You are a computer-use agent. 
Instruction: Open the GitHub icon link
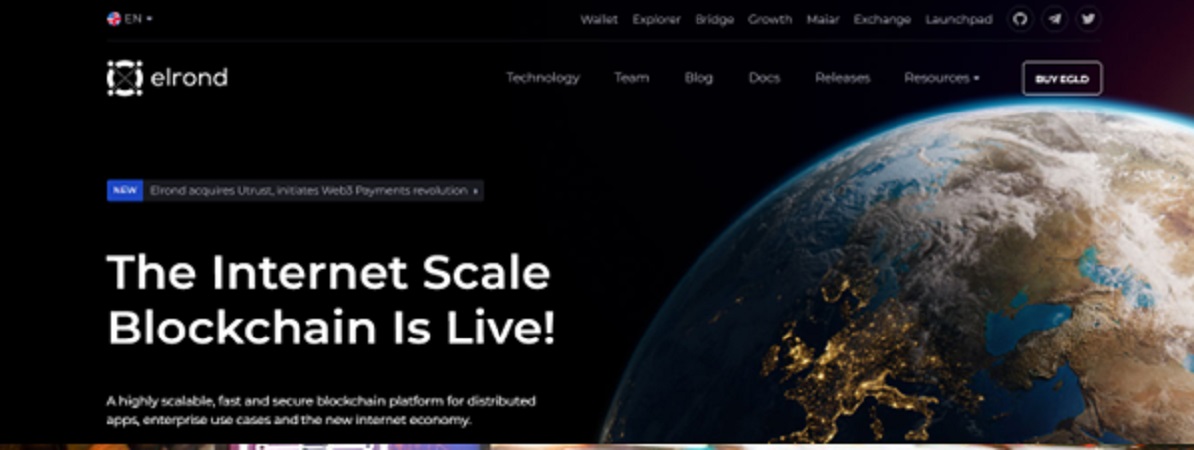(1020, 19)
